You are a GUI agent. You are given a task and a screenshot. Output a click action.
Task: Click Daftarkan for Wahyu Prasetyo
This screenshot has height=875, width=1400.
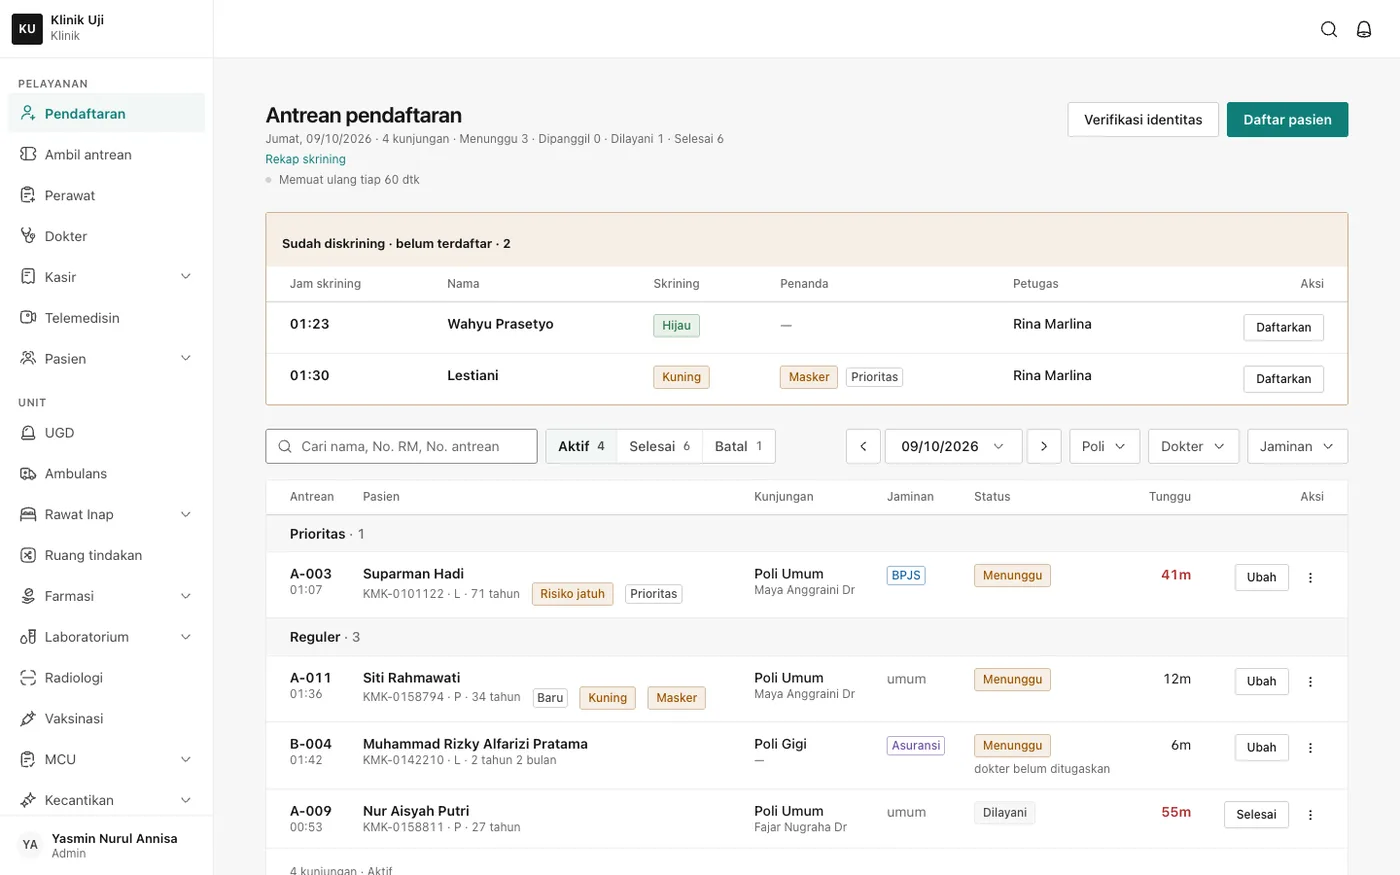(x=1283, y=328)
